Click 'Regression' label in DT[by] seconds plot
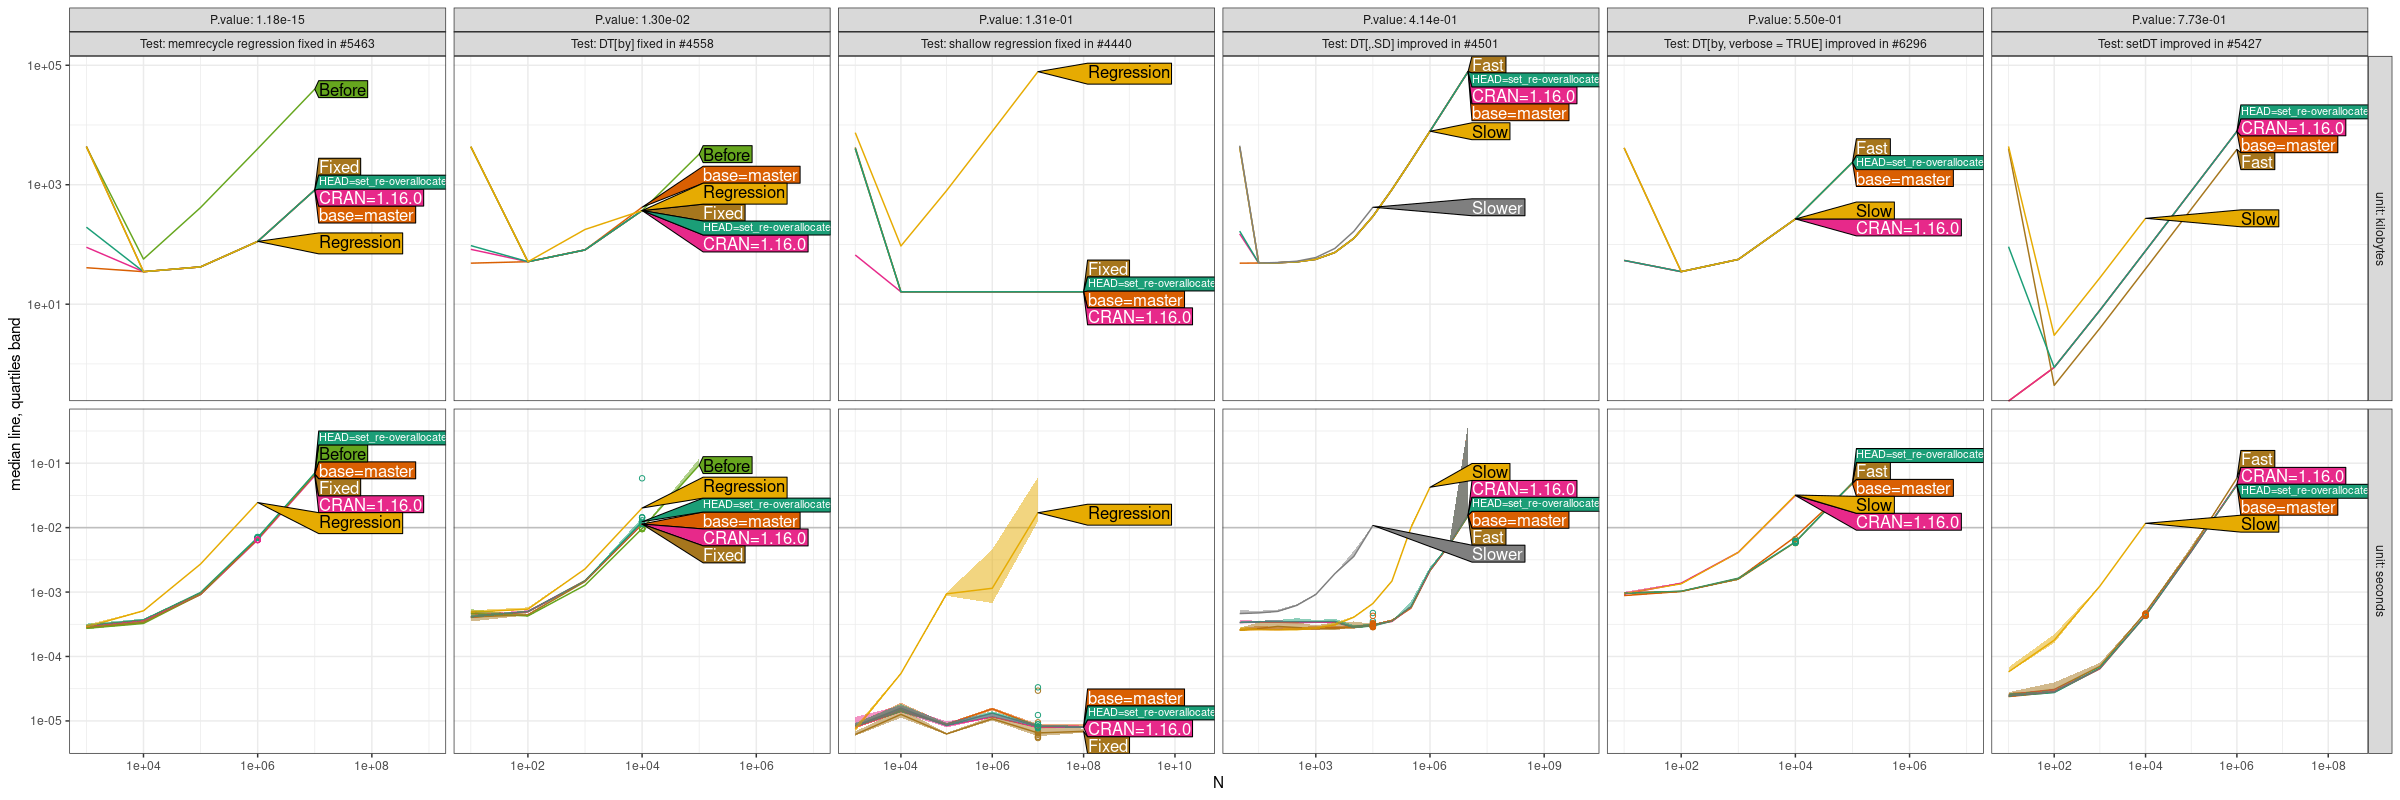2400x800 pixels. pos(744,486)
